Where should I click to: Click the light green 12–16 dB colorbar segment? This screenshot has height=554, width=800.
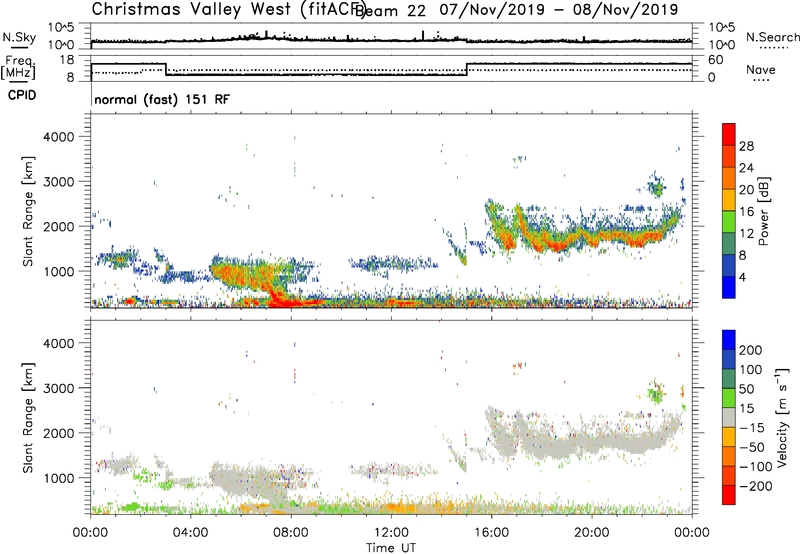click(729, 222)
